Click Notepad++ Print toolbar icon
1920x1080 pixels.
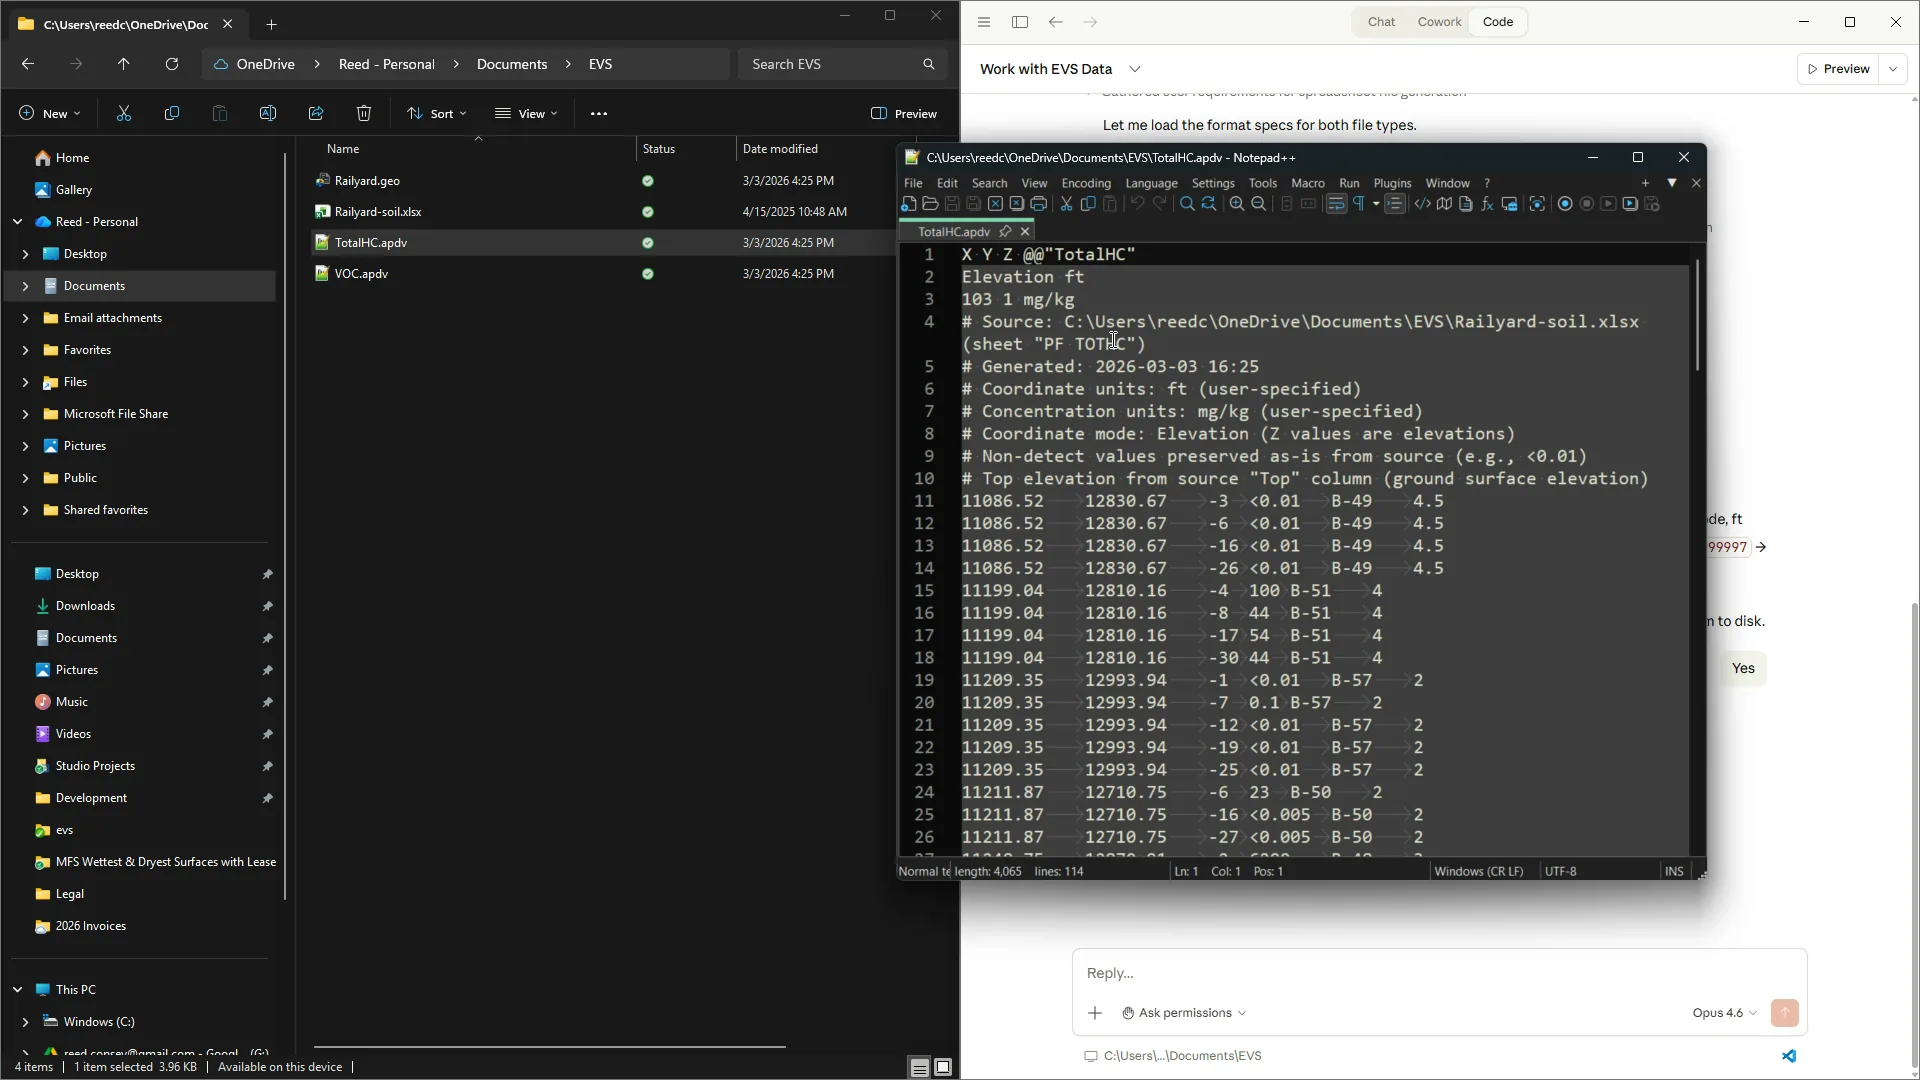(x=1039, y=204)
